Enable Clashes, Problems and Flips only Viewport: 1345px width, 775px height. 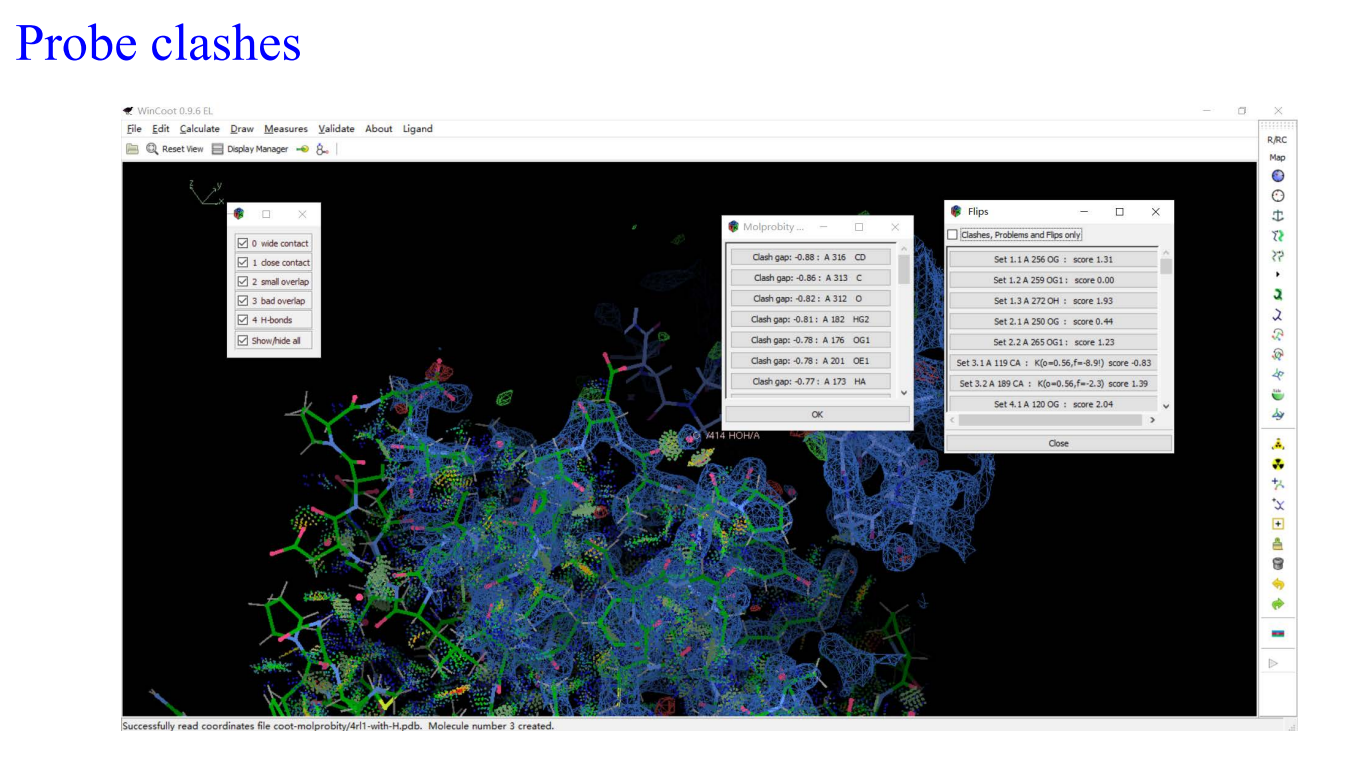[1015, 235]
